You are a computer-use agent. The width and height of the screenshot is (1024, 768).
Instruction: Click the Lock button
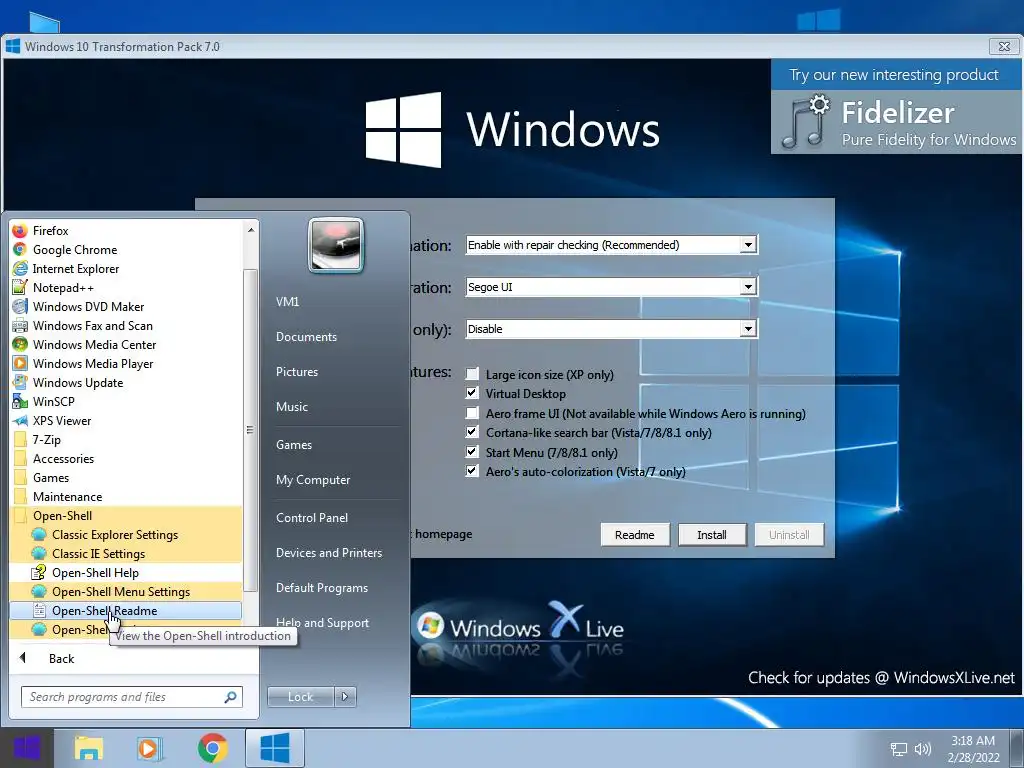pos(300,697)
